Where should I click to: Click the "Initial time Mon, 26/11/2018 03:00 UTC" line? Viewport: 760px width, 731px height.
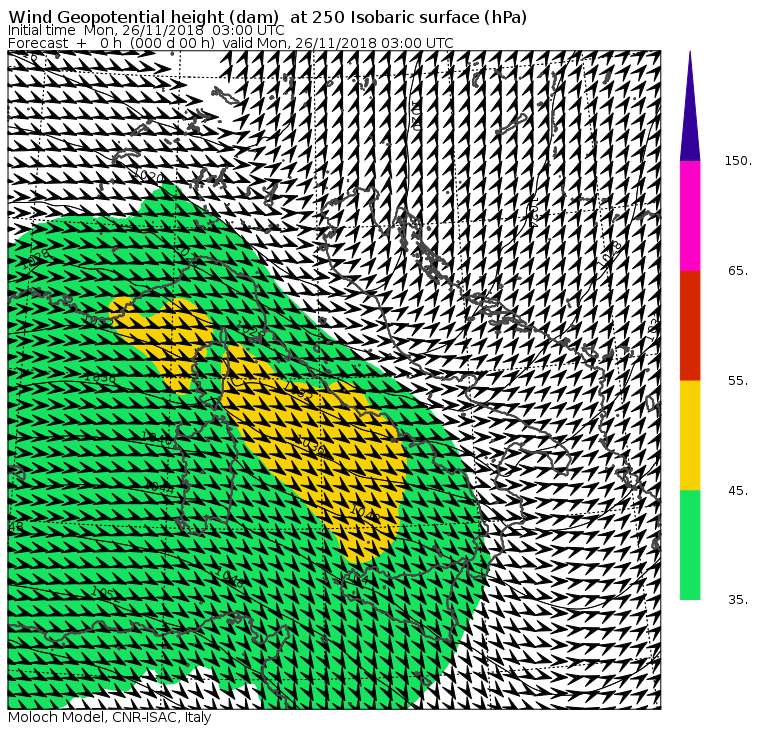(x=146, y=30)
